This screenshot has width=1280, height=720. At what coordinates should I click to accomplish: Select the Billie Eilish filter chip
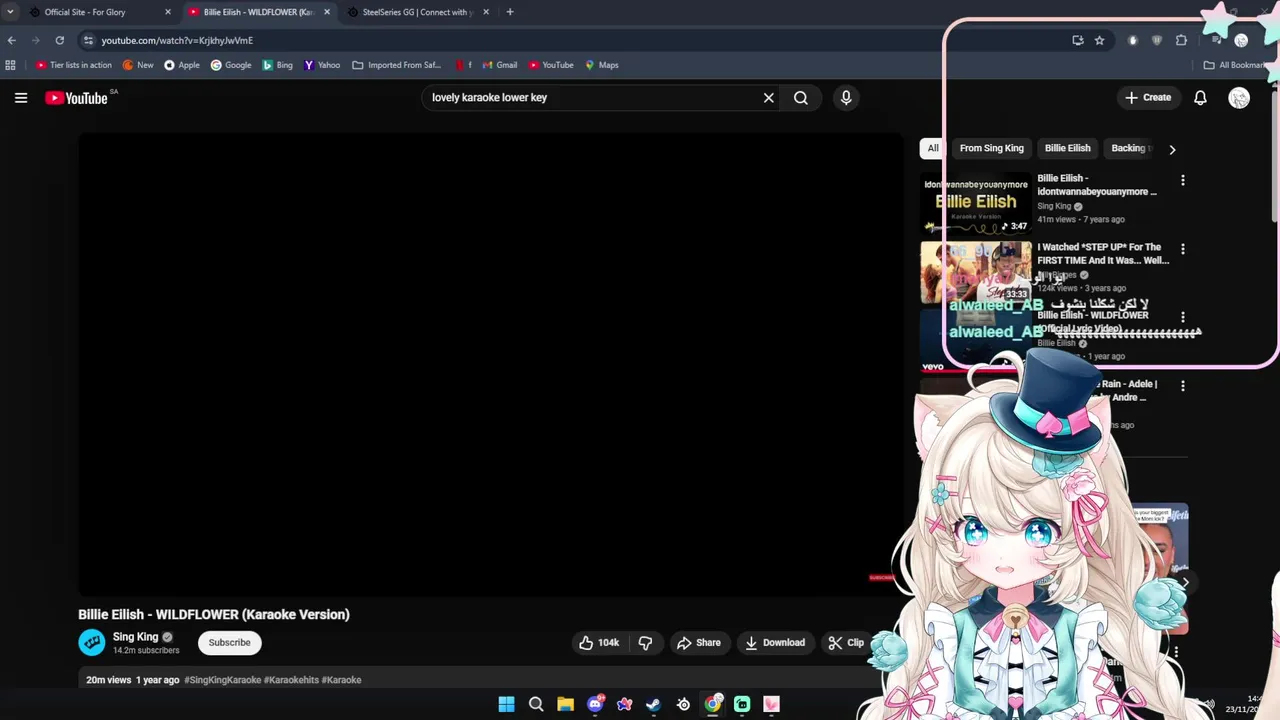click(1068, 148)
